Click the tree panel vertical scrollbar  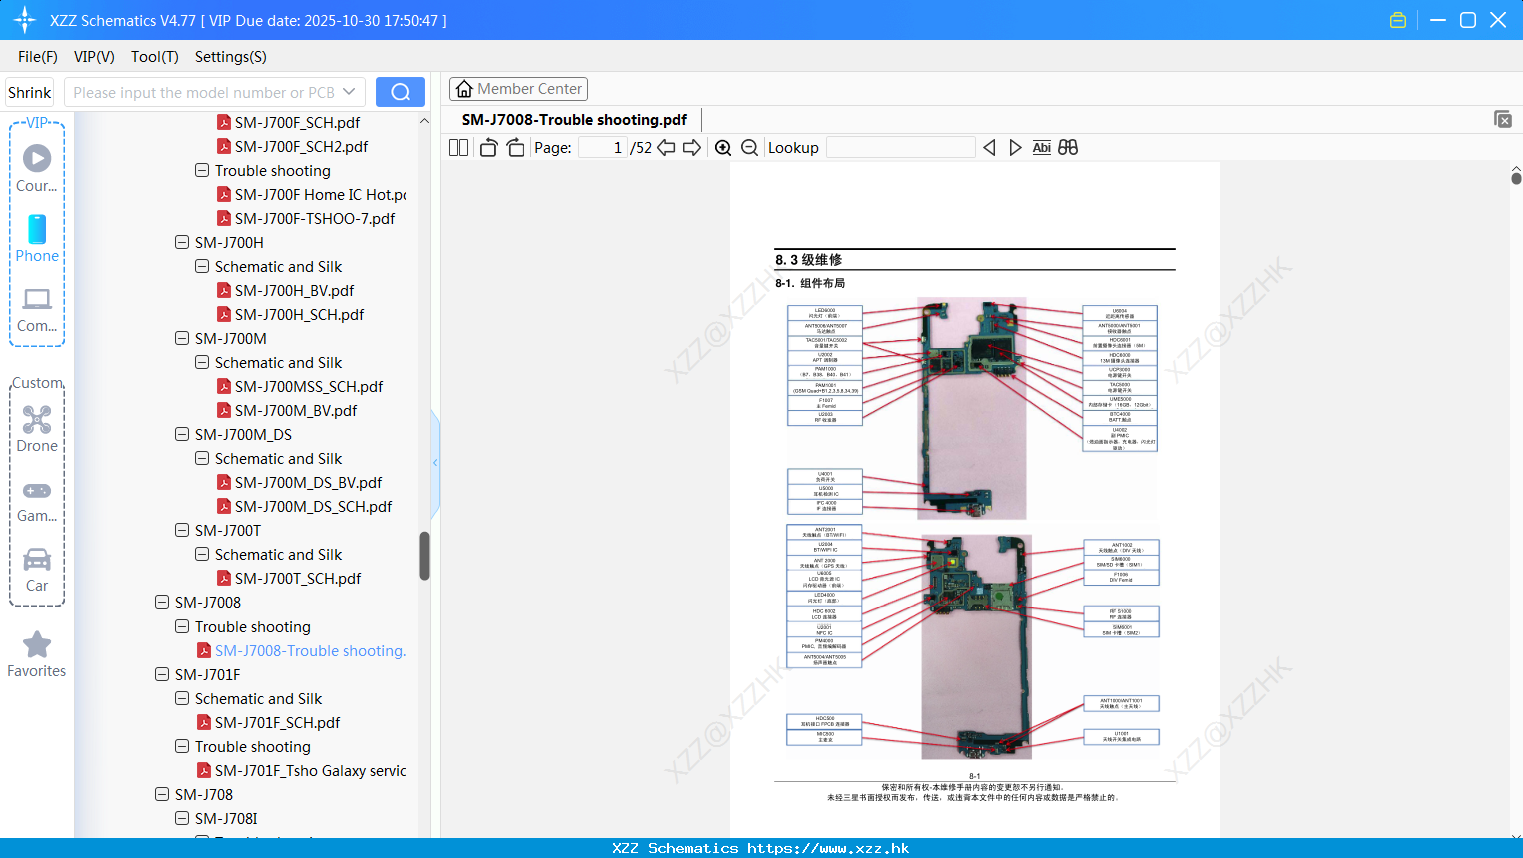coord(424,556)
